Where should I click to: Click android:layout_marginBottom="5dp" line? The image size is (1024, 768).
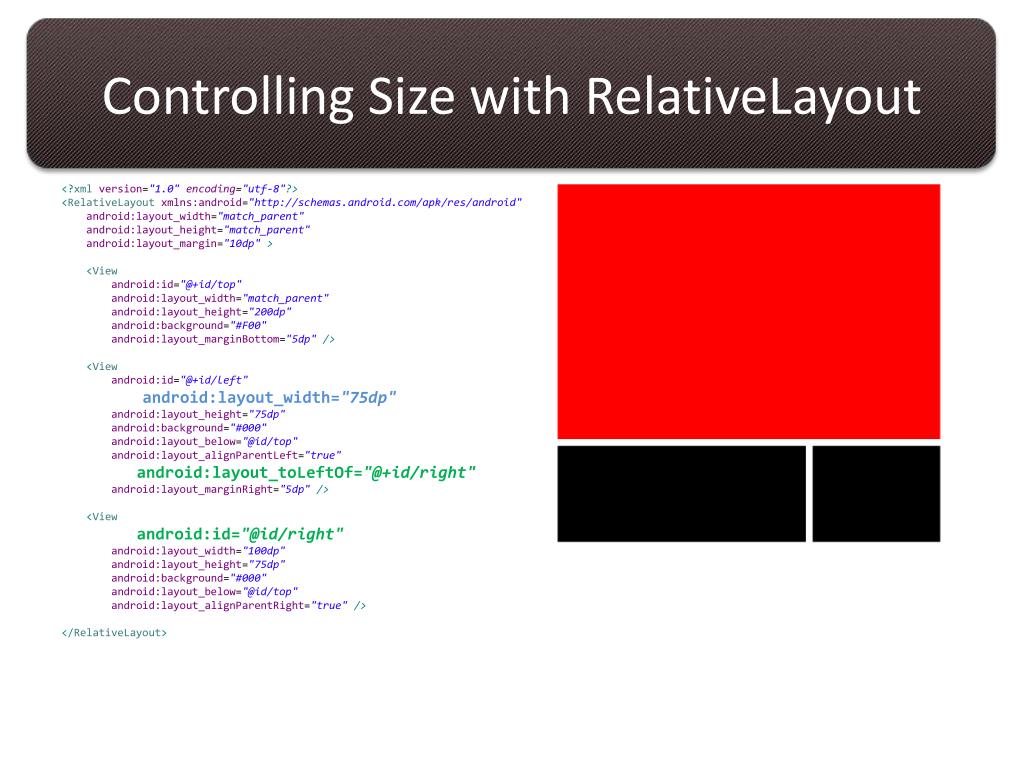click(223, 339)
